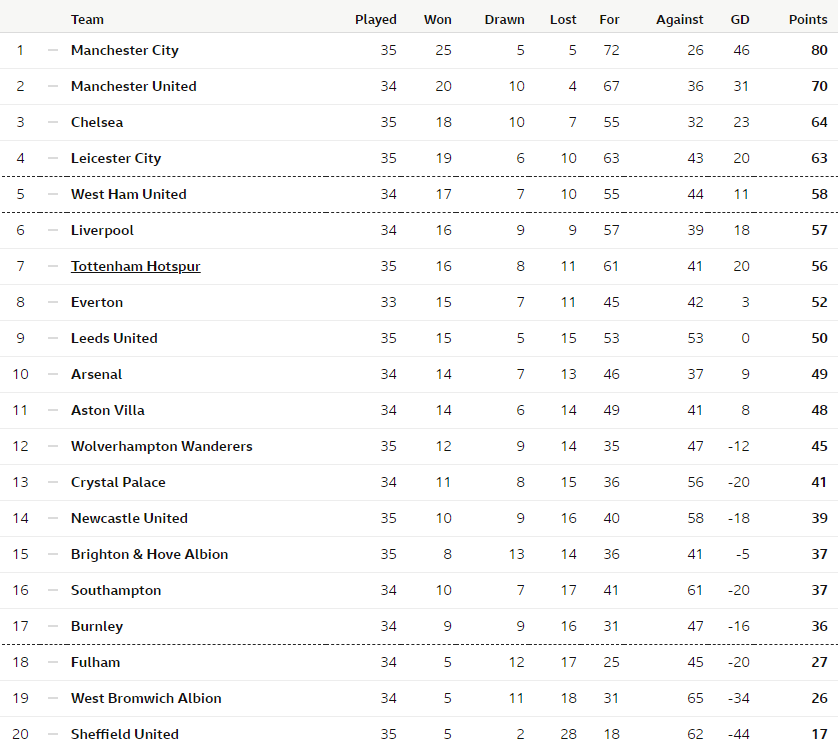Viewport: 838px width, 749px height.
Task: Select West Bromwich Albion in the table
Action: pos(146,698)
